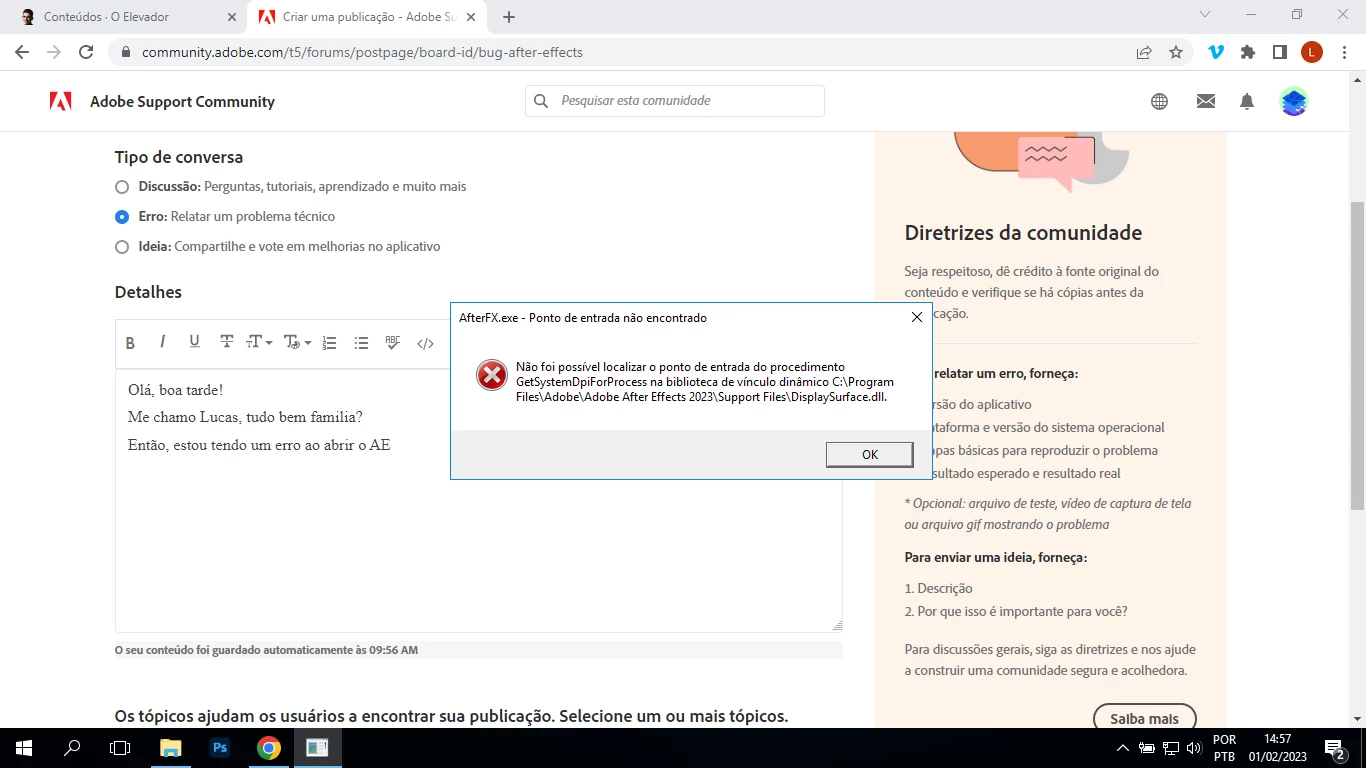Open the fourth taskbar app window
The height and width of the screenshot is (768, 1366).
pyautogui.click(x=317, y=748)
